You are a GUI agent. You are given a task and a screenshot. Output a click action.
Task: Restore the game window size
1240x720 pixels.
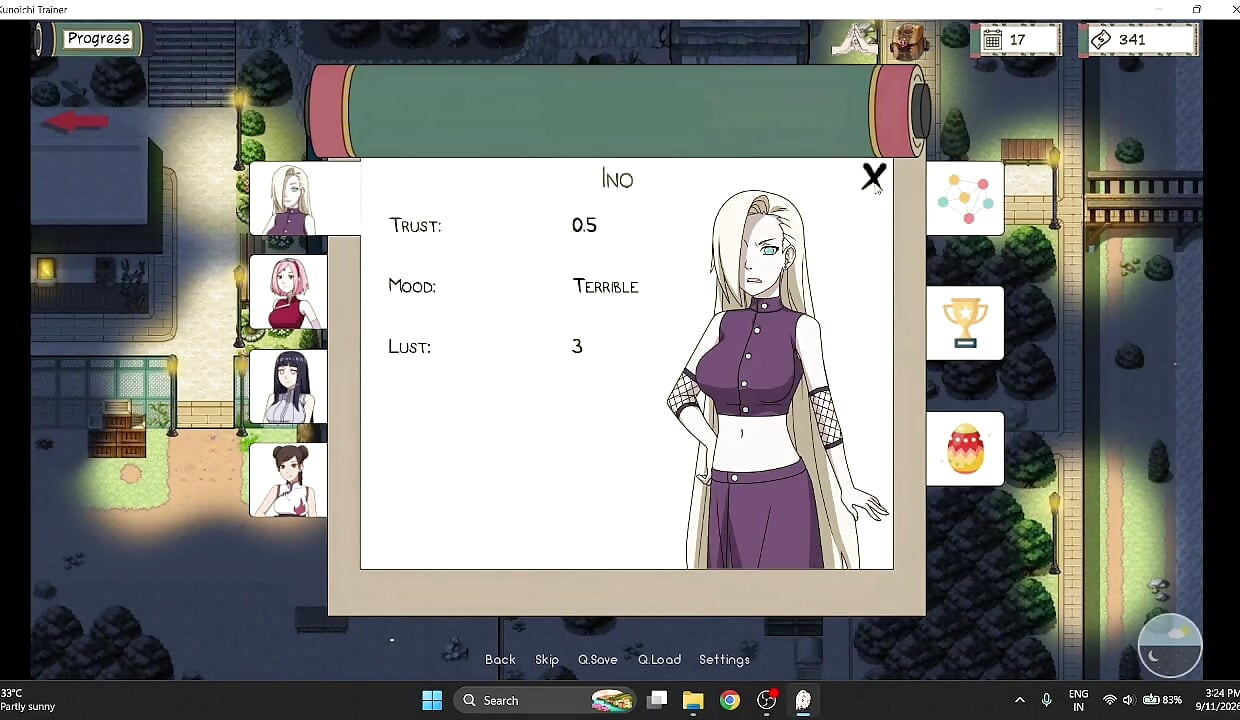1197,9
